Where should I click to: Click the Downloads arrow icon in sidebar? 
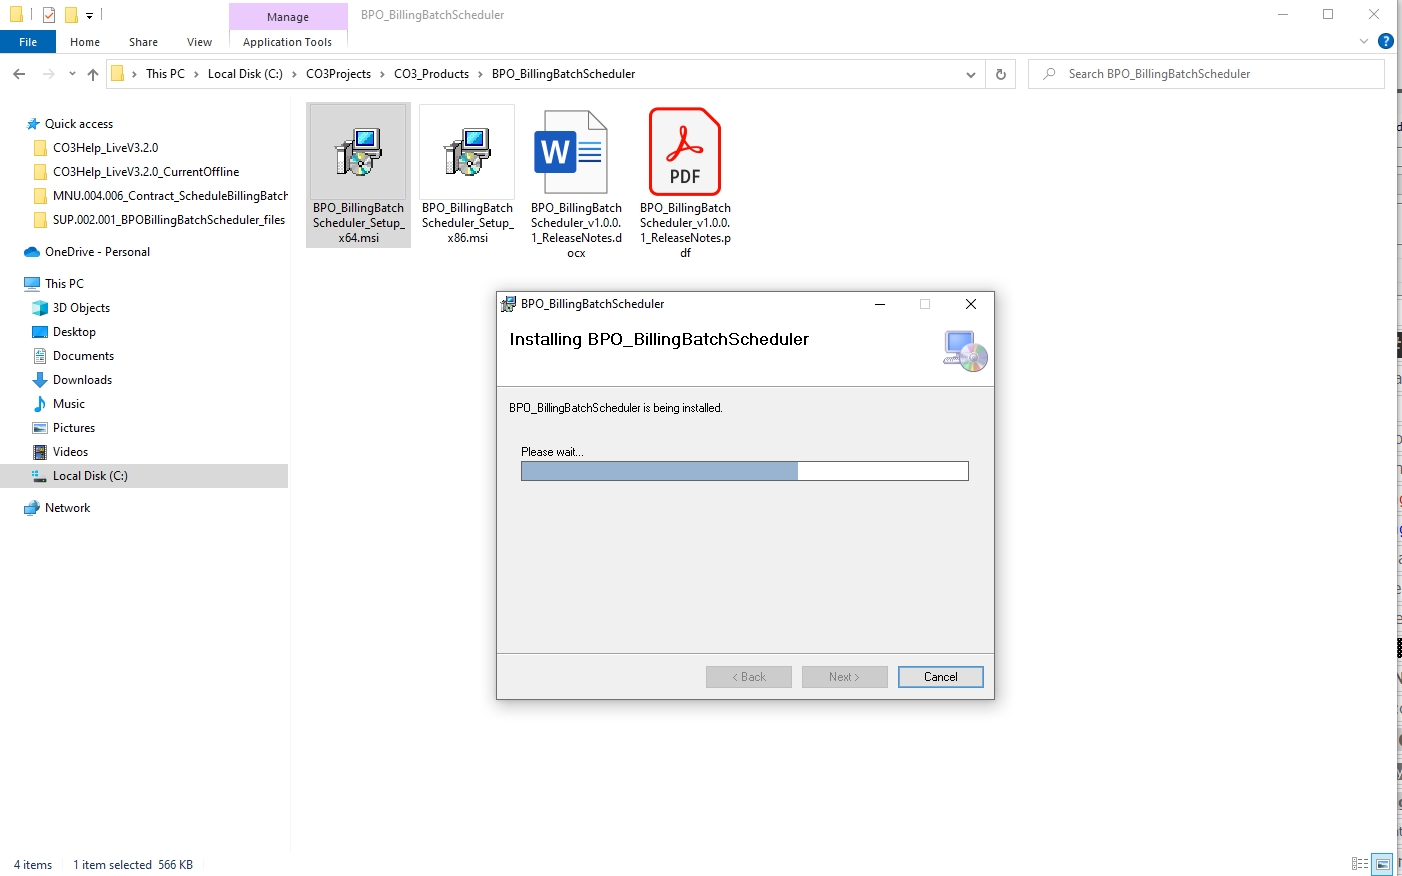click(40, 380)
